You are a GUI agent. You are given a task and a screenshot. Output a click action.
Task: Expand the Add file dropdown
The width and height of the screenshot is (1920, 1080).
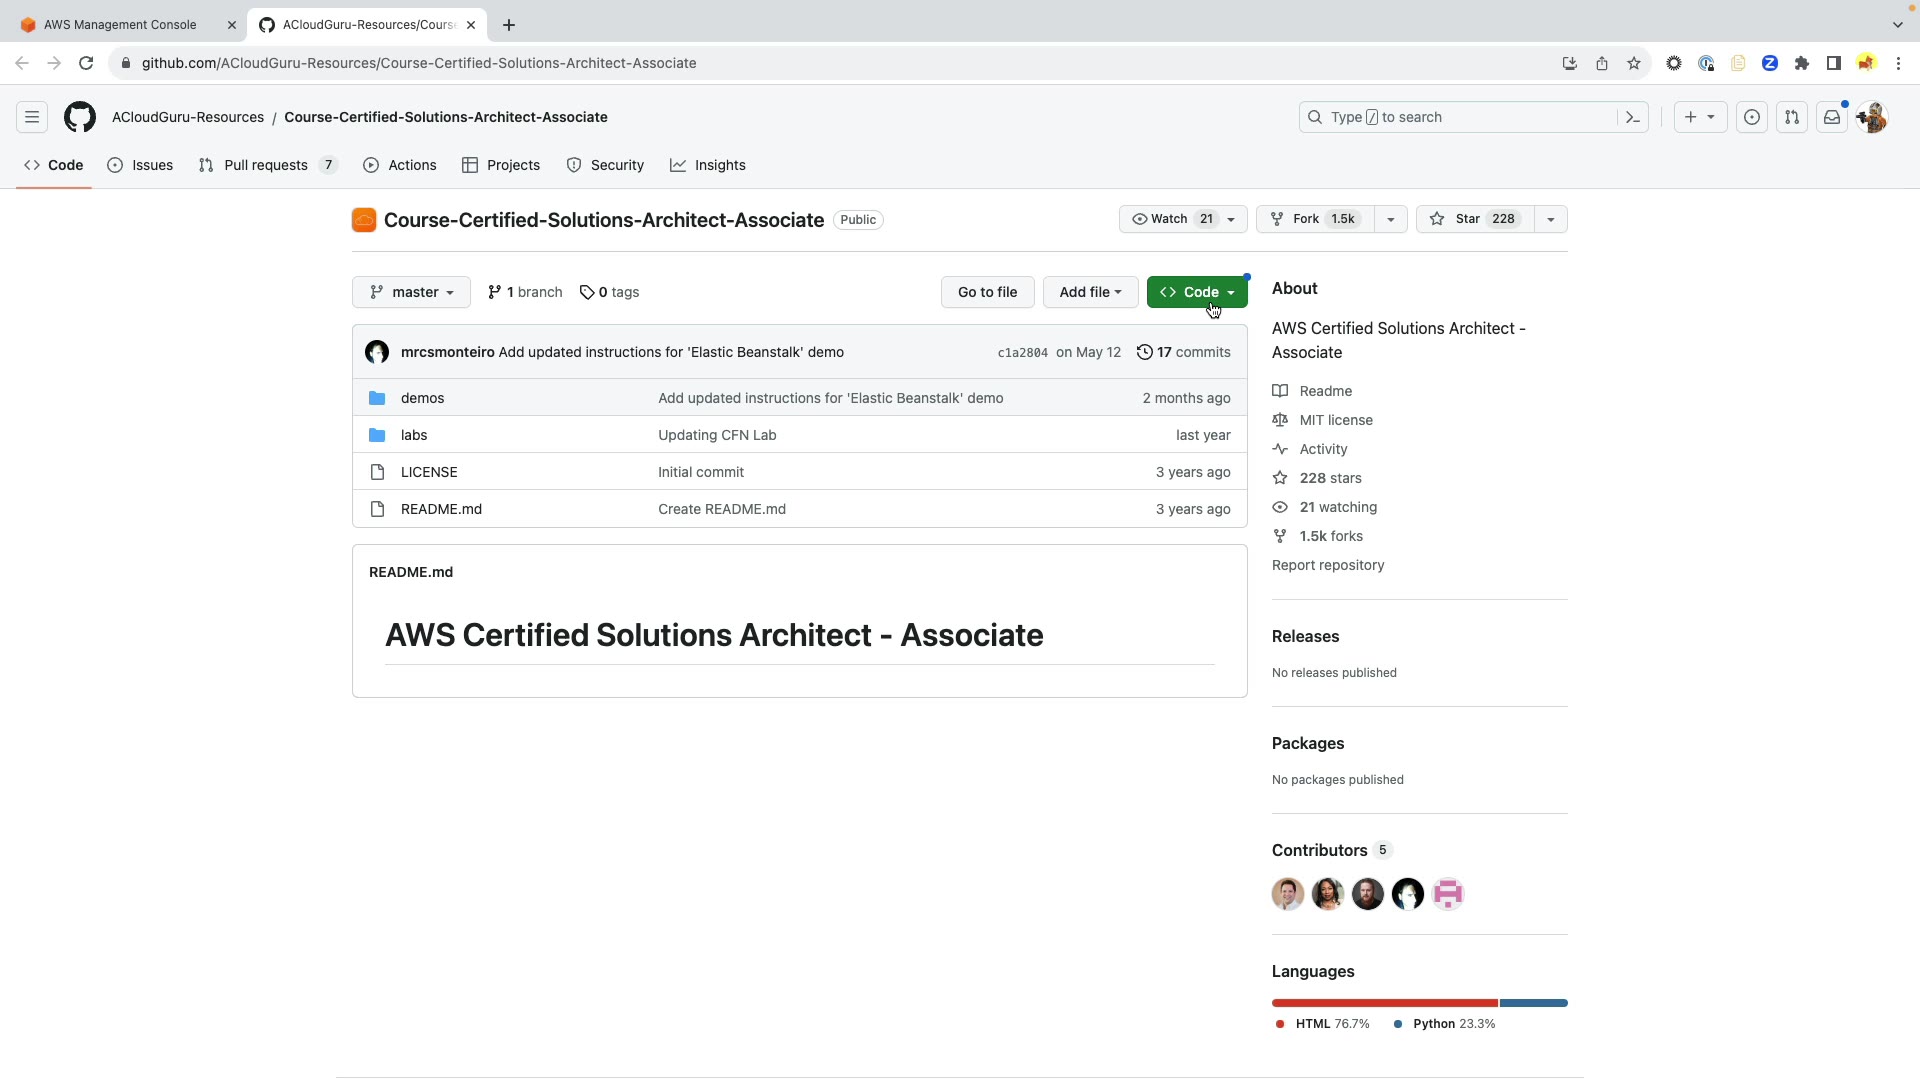point(1090,292)
